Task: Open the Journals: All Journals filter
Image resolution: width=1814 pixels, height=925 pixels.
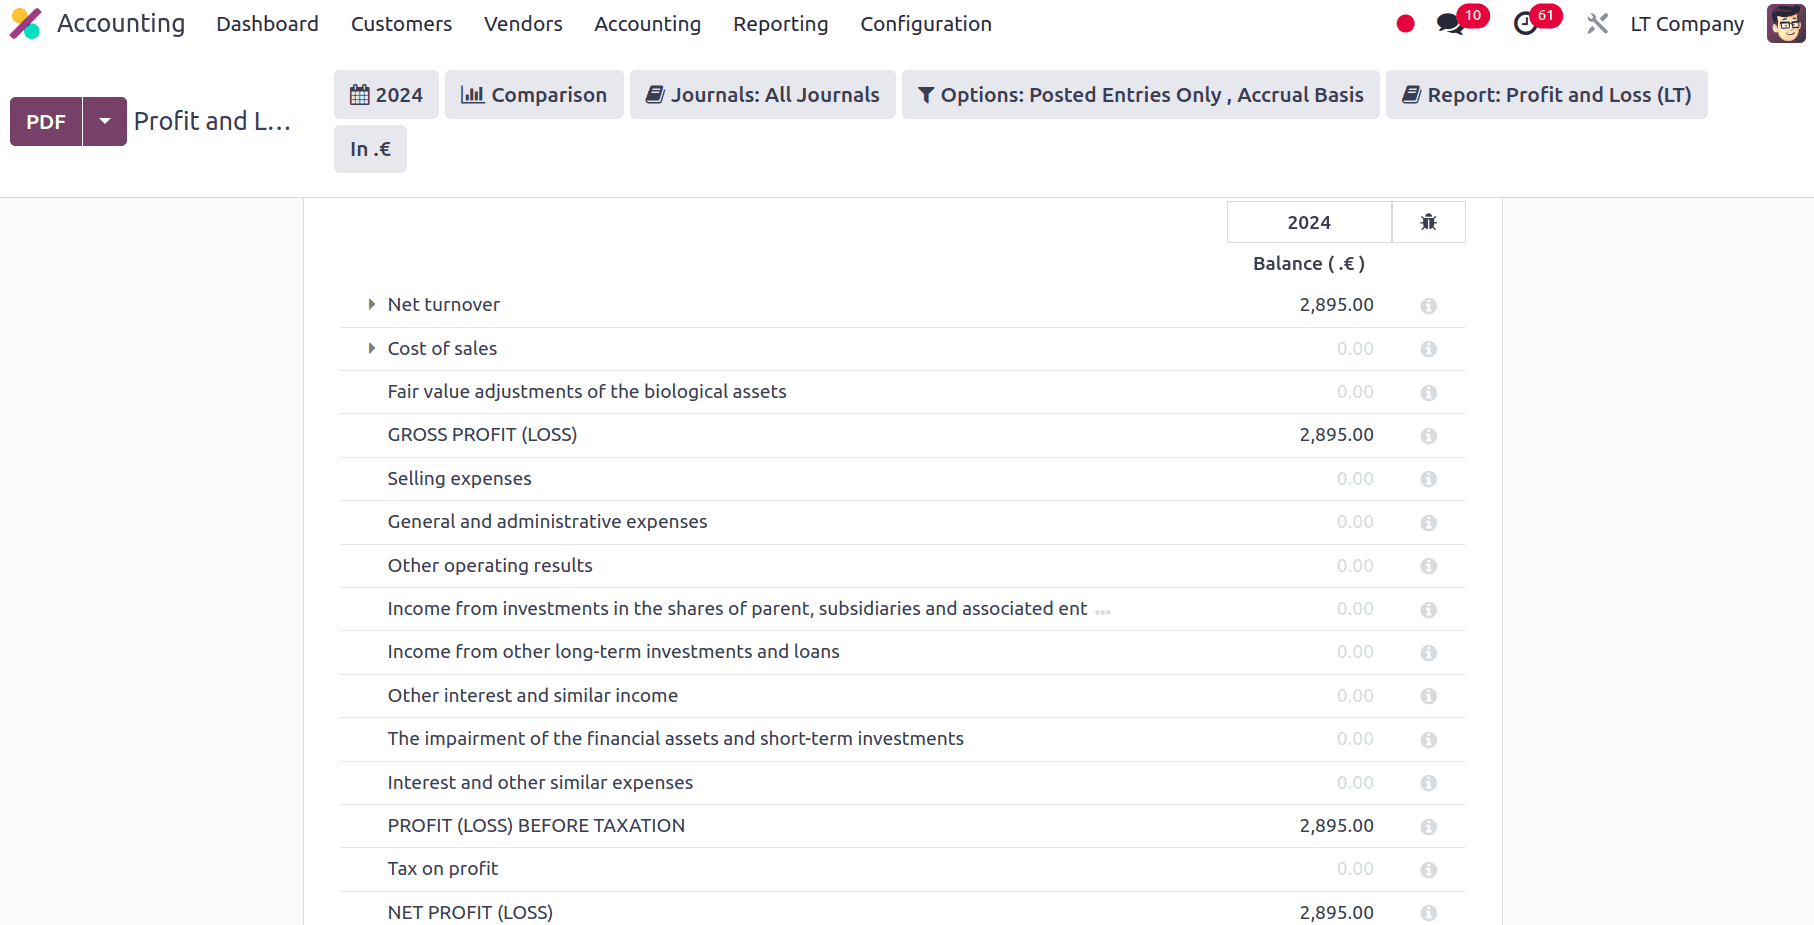Action: 762,95
